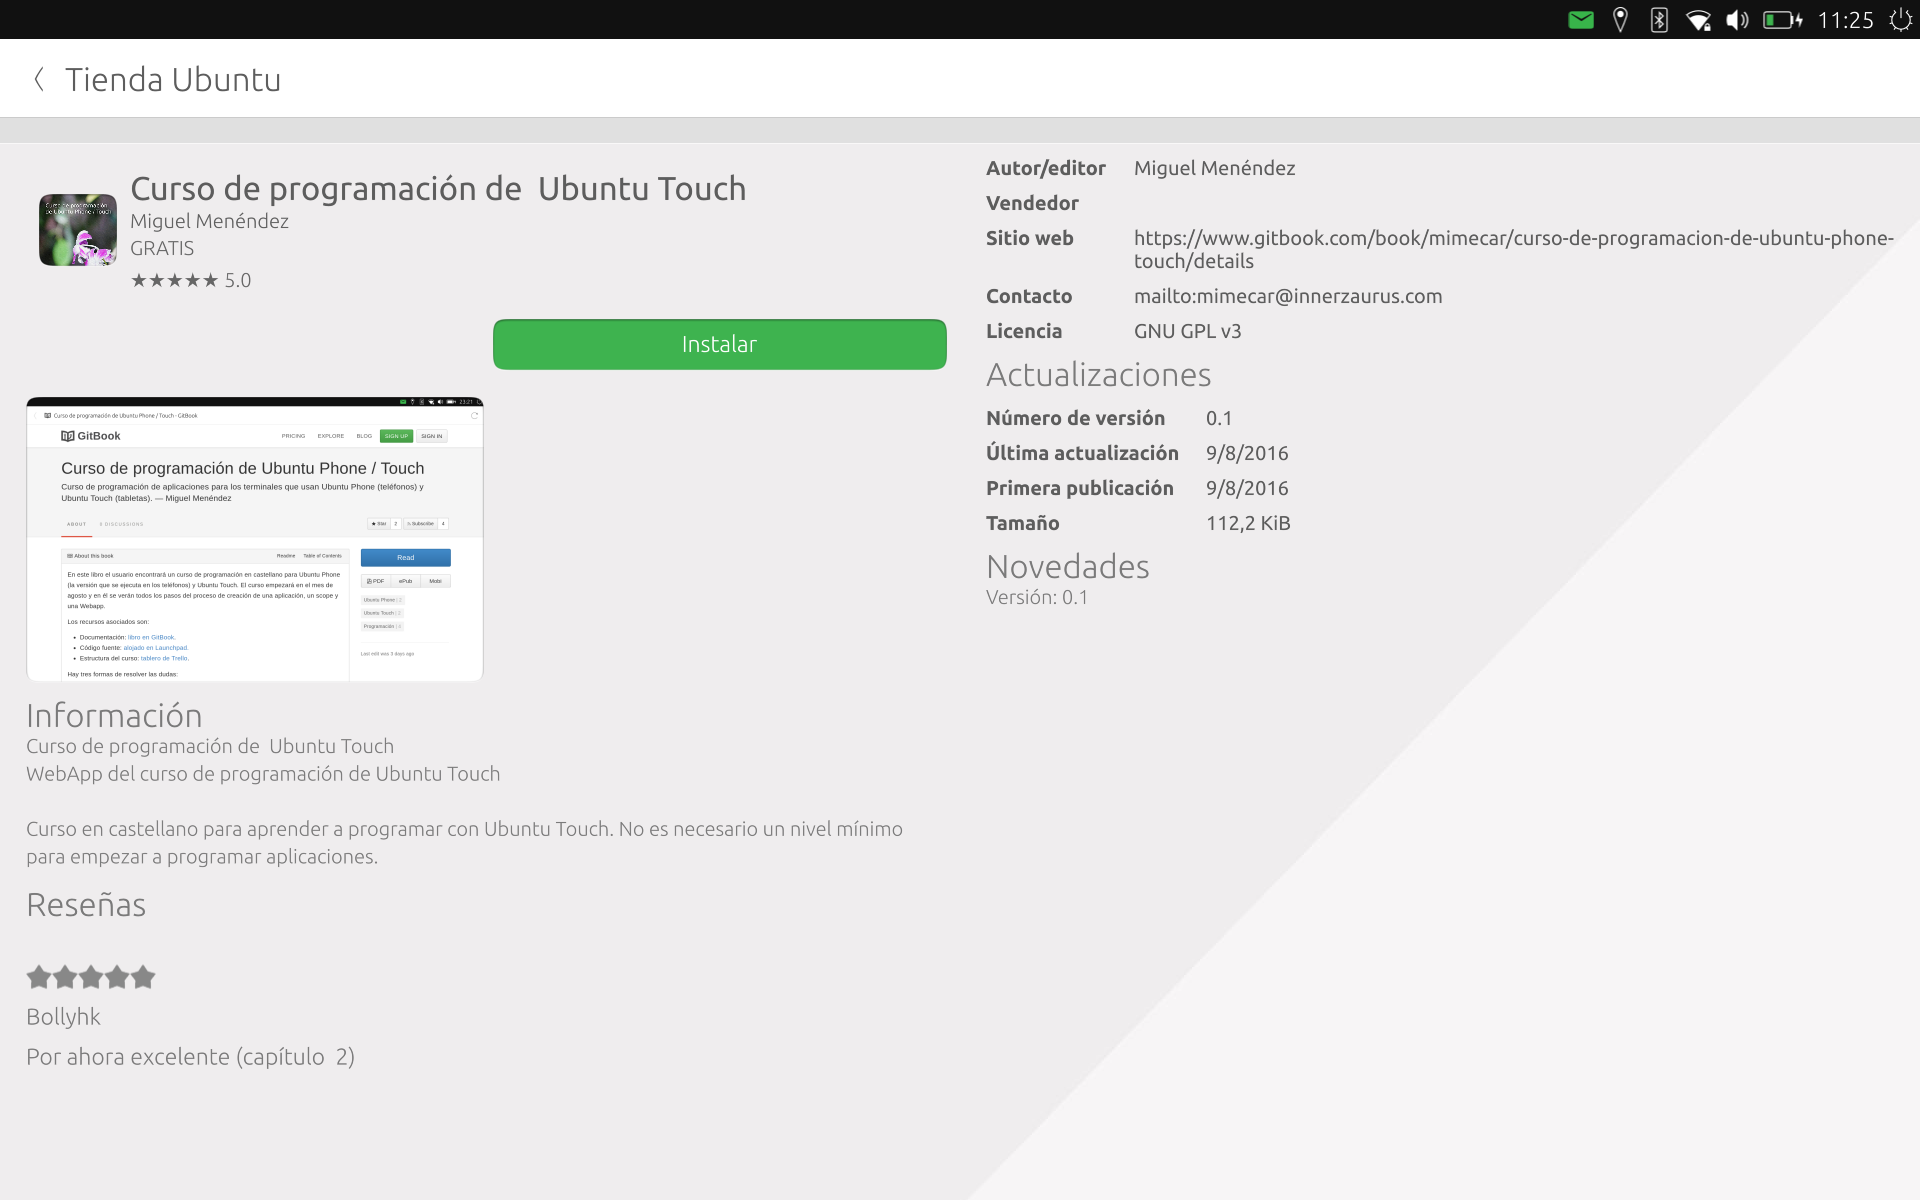The image size is (1920, 1200).
Task: Open the GitBook screenshot preview thumbnail
Action: [255, 539]
